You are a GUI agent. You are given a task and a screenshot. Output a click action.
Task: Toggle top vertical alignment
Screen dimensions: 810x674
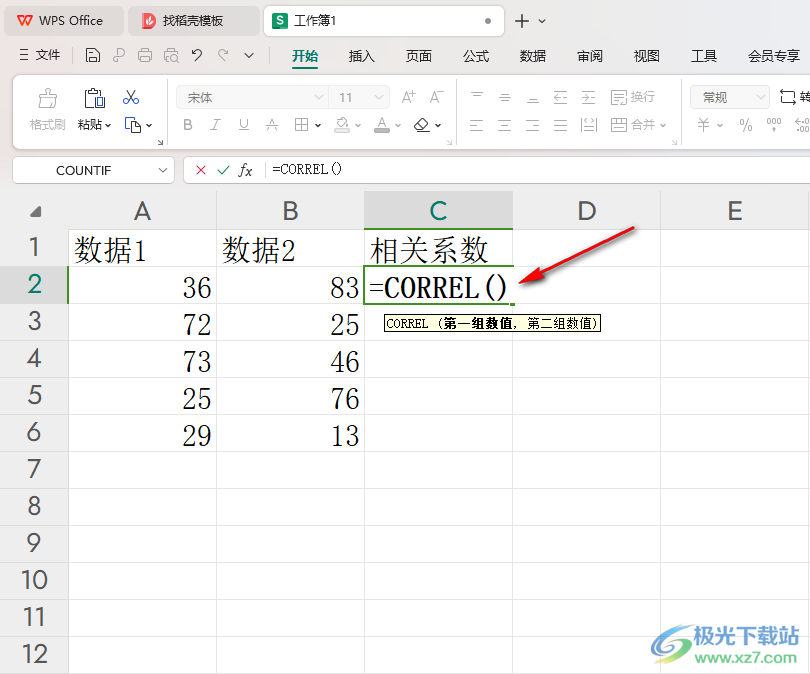pyautogui.click(x=477, y=97)
